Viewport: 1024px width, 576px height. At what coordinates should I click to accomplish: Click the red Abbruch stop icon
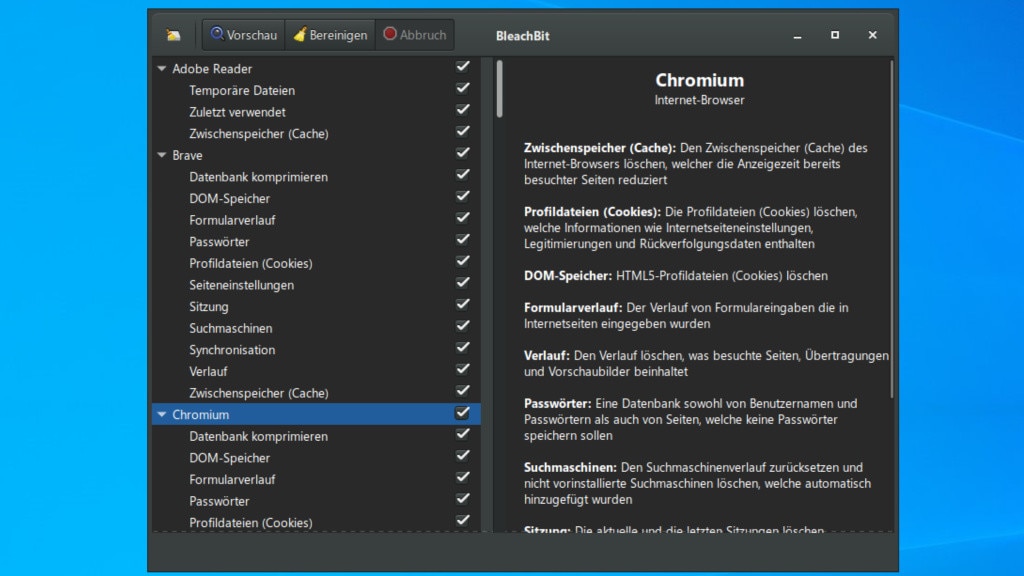pyautogui.click(x=390, y=34)
